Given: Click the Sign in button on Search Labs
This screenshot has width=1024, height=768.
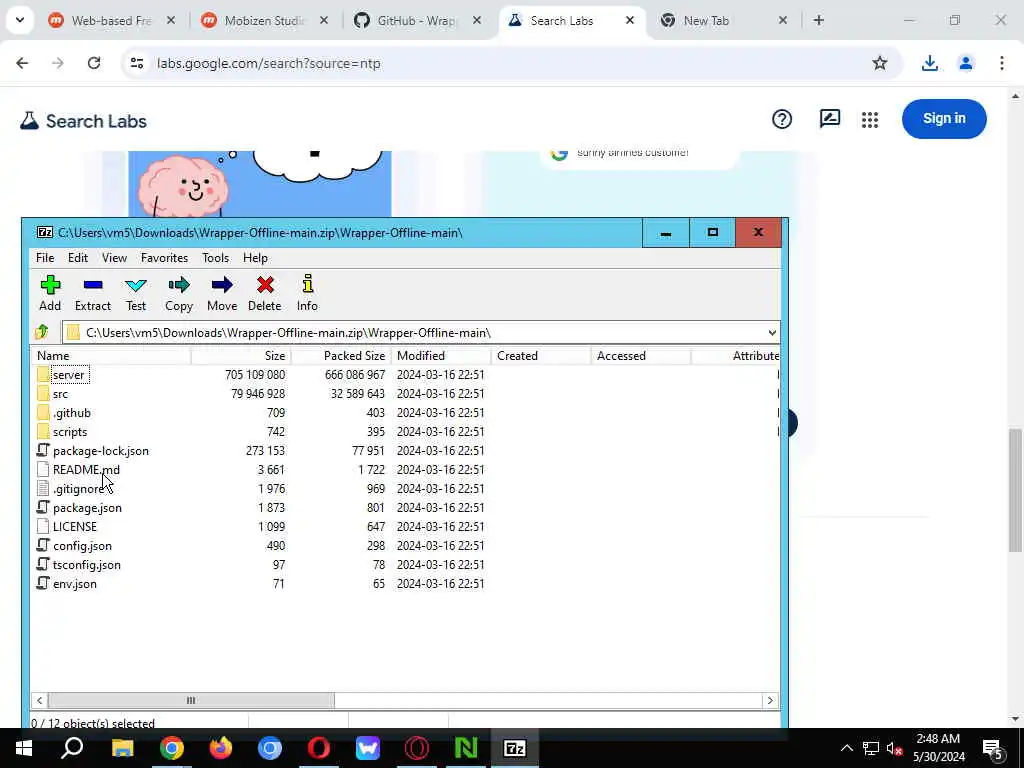Looking at the screenshot, I should tap(944, 119).
